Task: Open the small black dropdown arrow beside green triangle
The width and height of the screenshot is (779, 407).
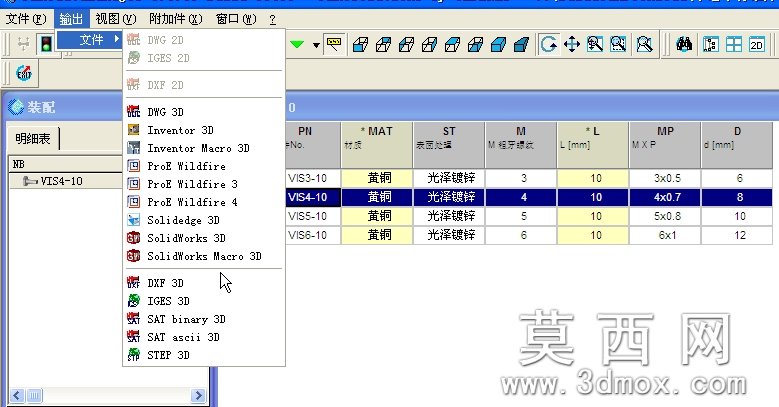Action: 316,45
